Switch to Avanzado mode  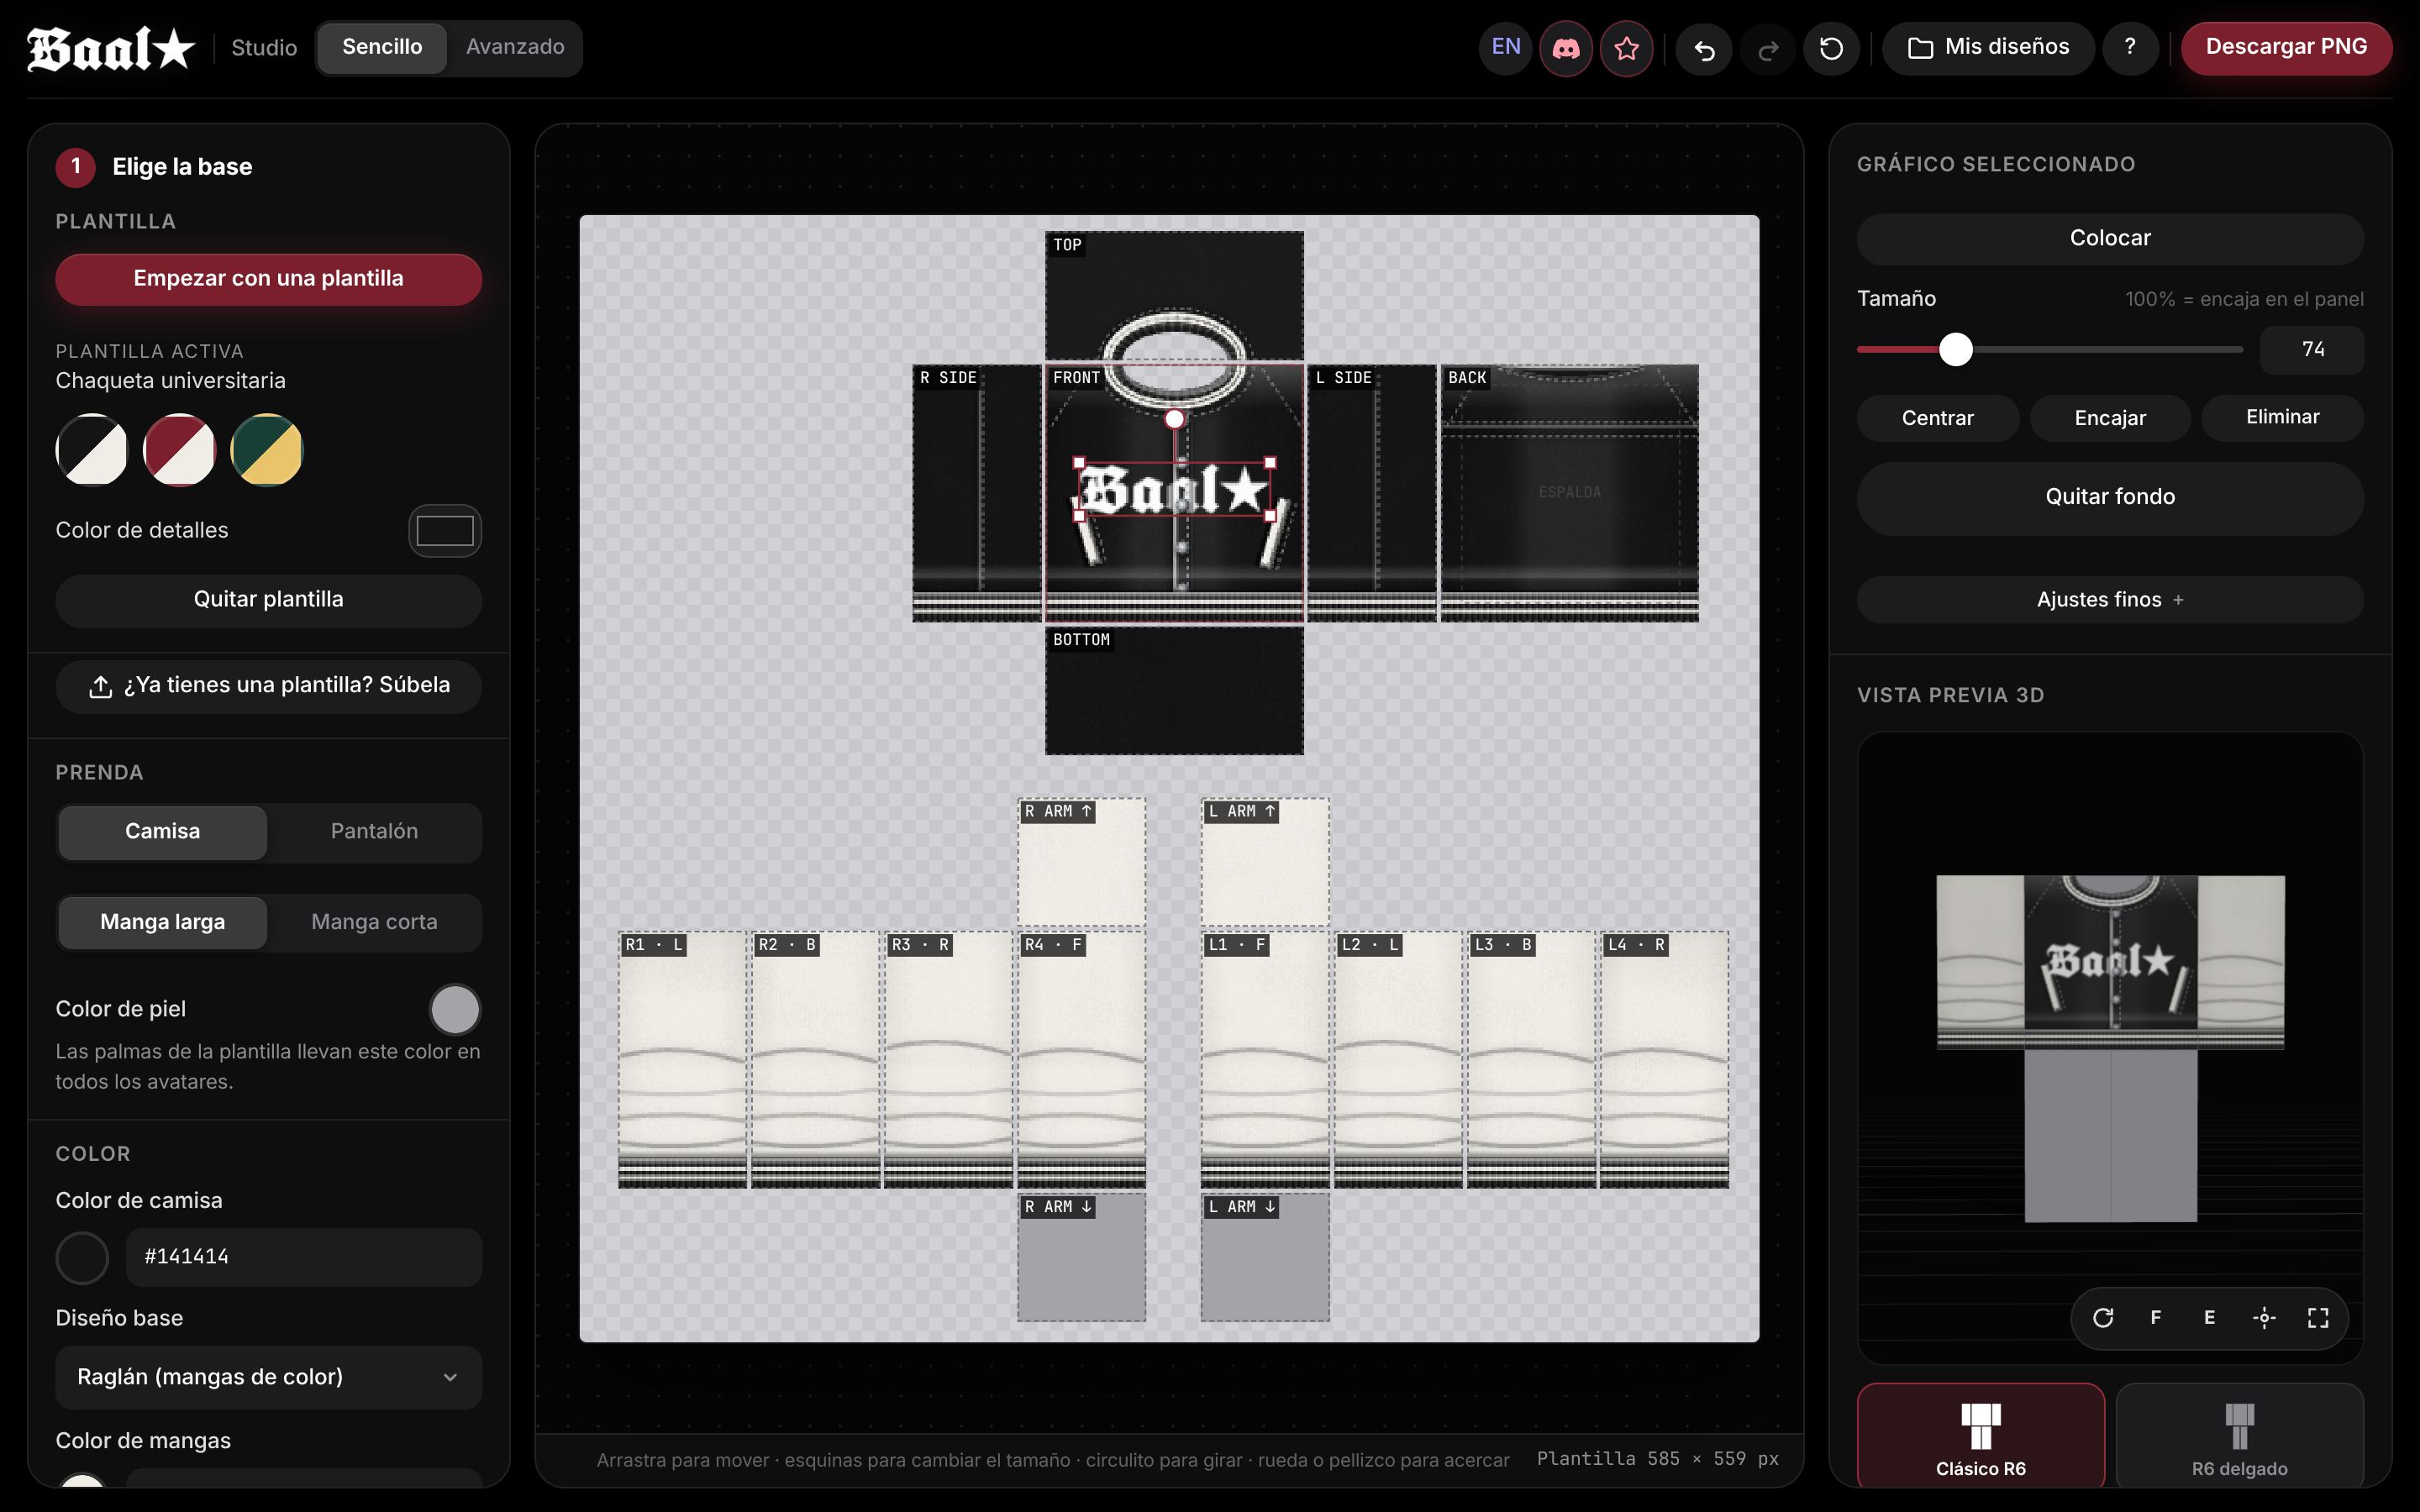[515, 48]
